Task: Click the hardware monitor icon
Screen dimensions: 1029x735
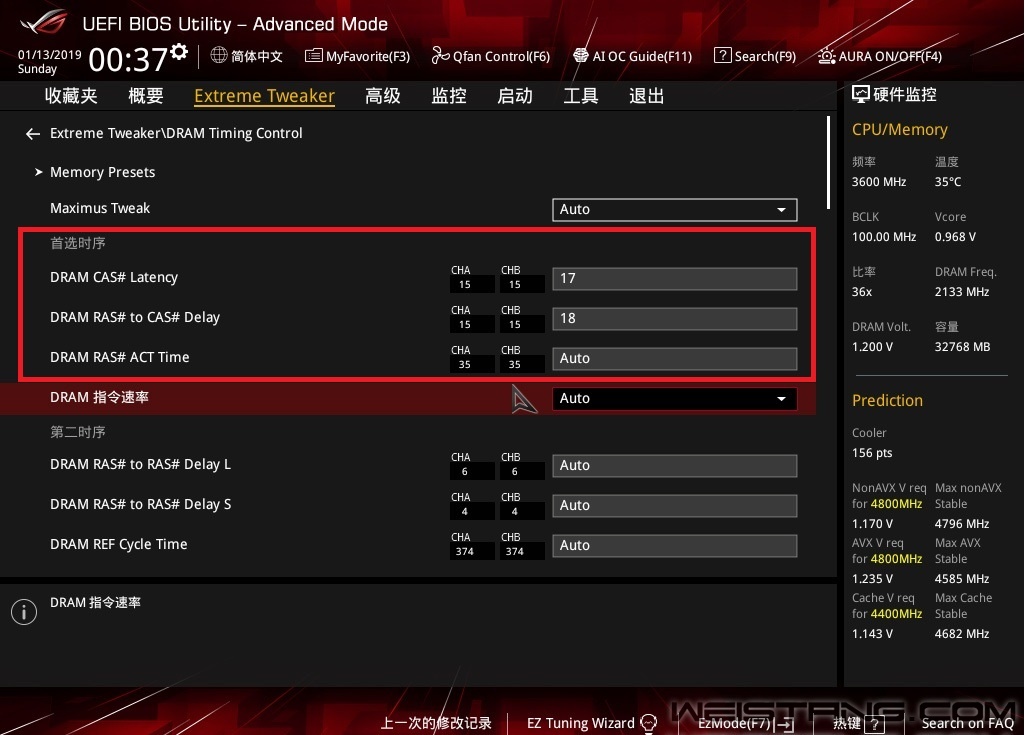Action: [x=860, y=94]
